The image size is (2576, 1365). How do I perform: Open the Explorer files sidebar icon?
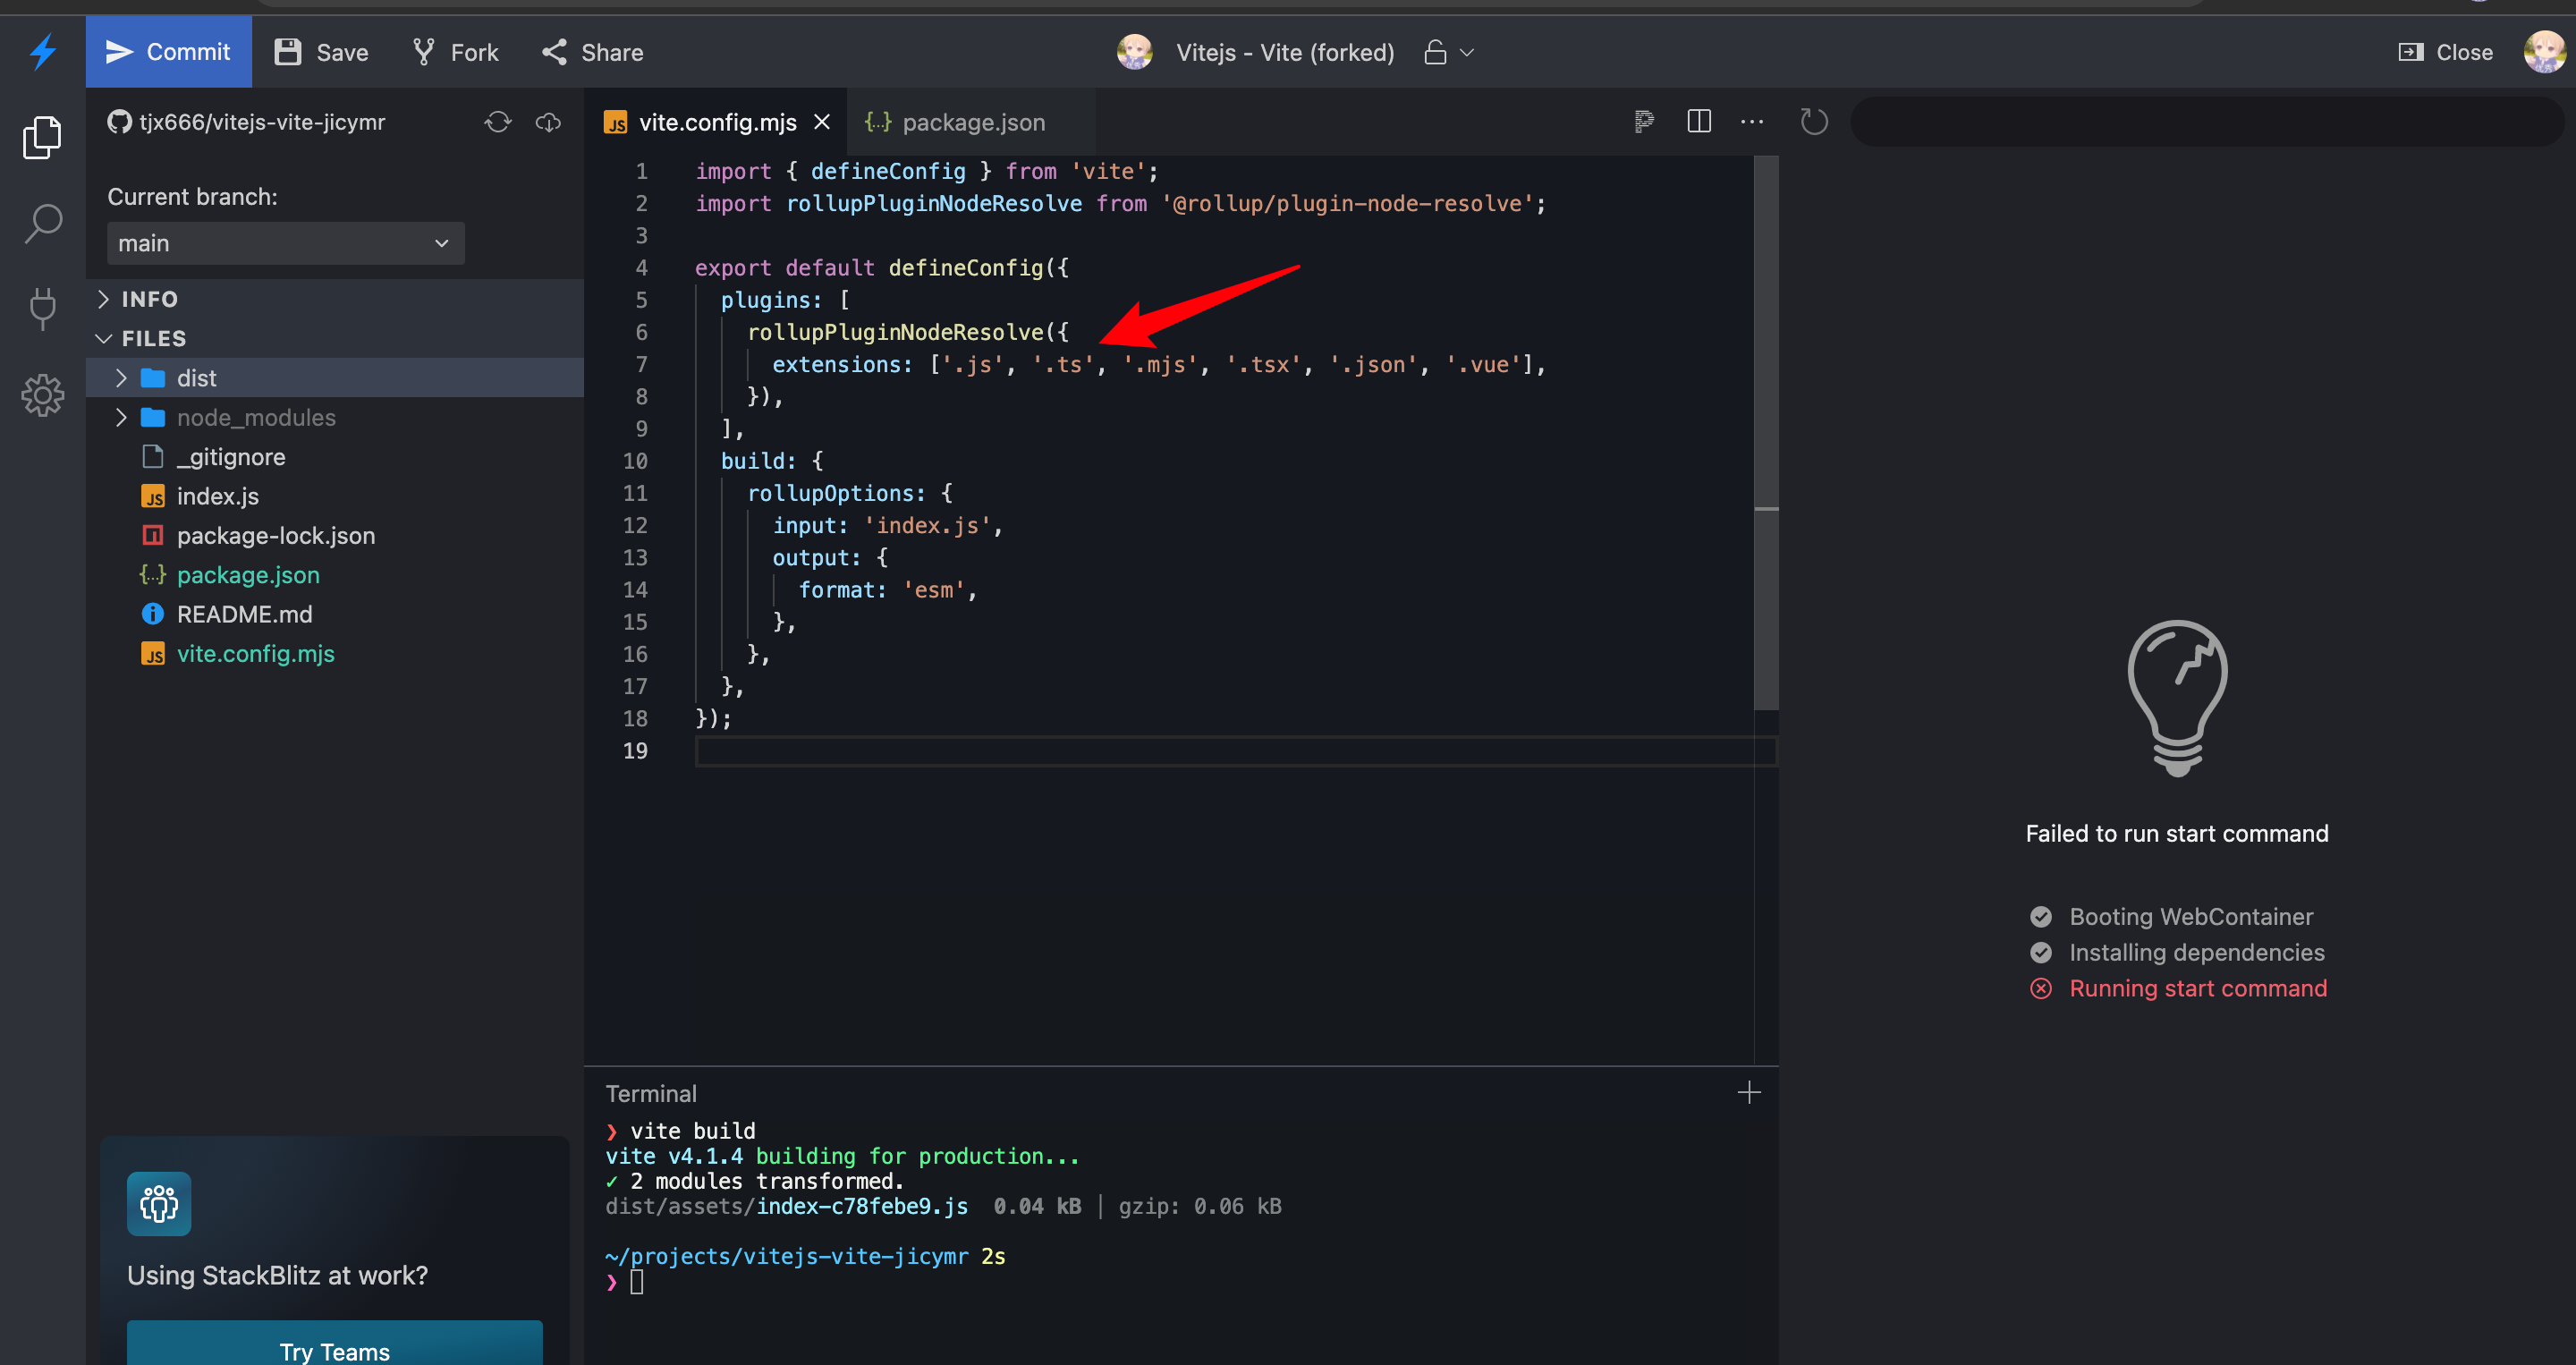tap(42, 137)
